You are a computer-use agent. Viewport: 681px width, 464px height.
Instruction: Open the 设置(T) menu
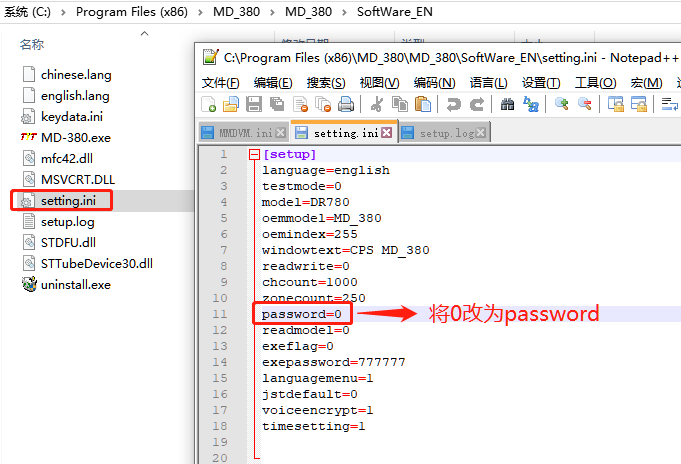pos(541,82)
